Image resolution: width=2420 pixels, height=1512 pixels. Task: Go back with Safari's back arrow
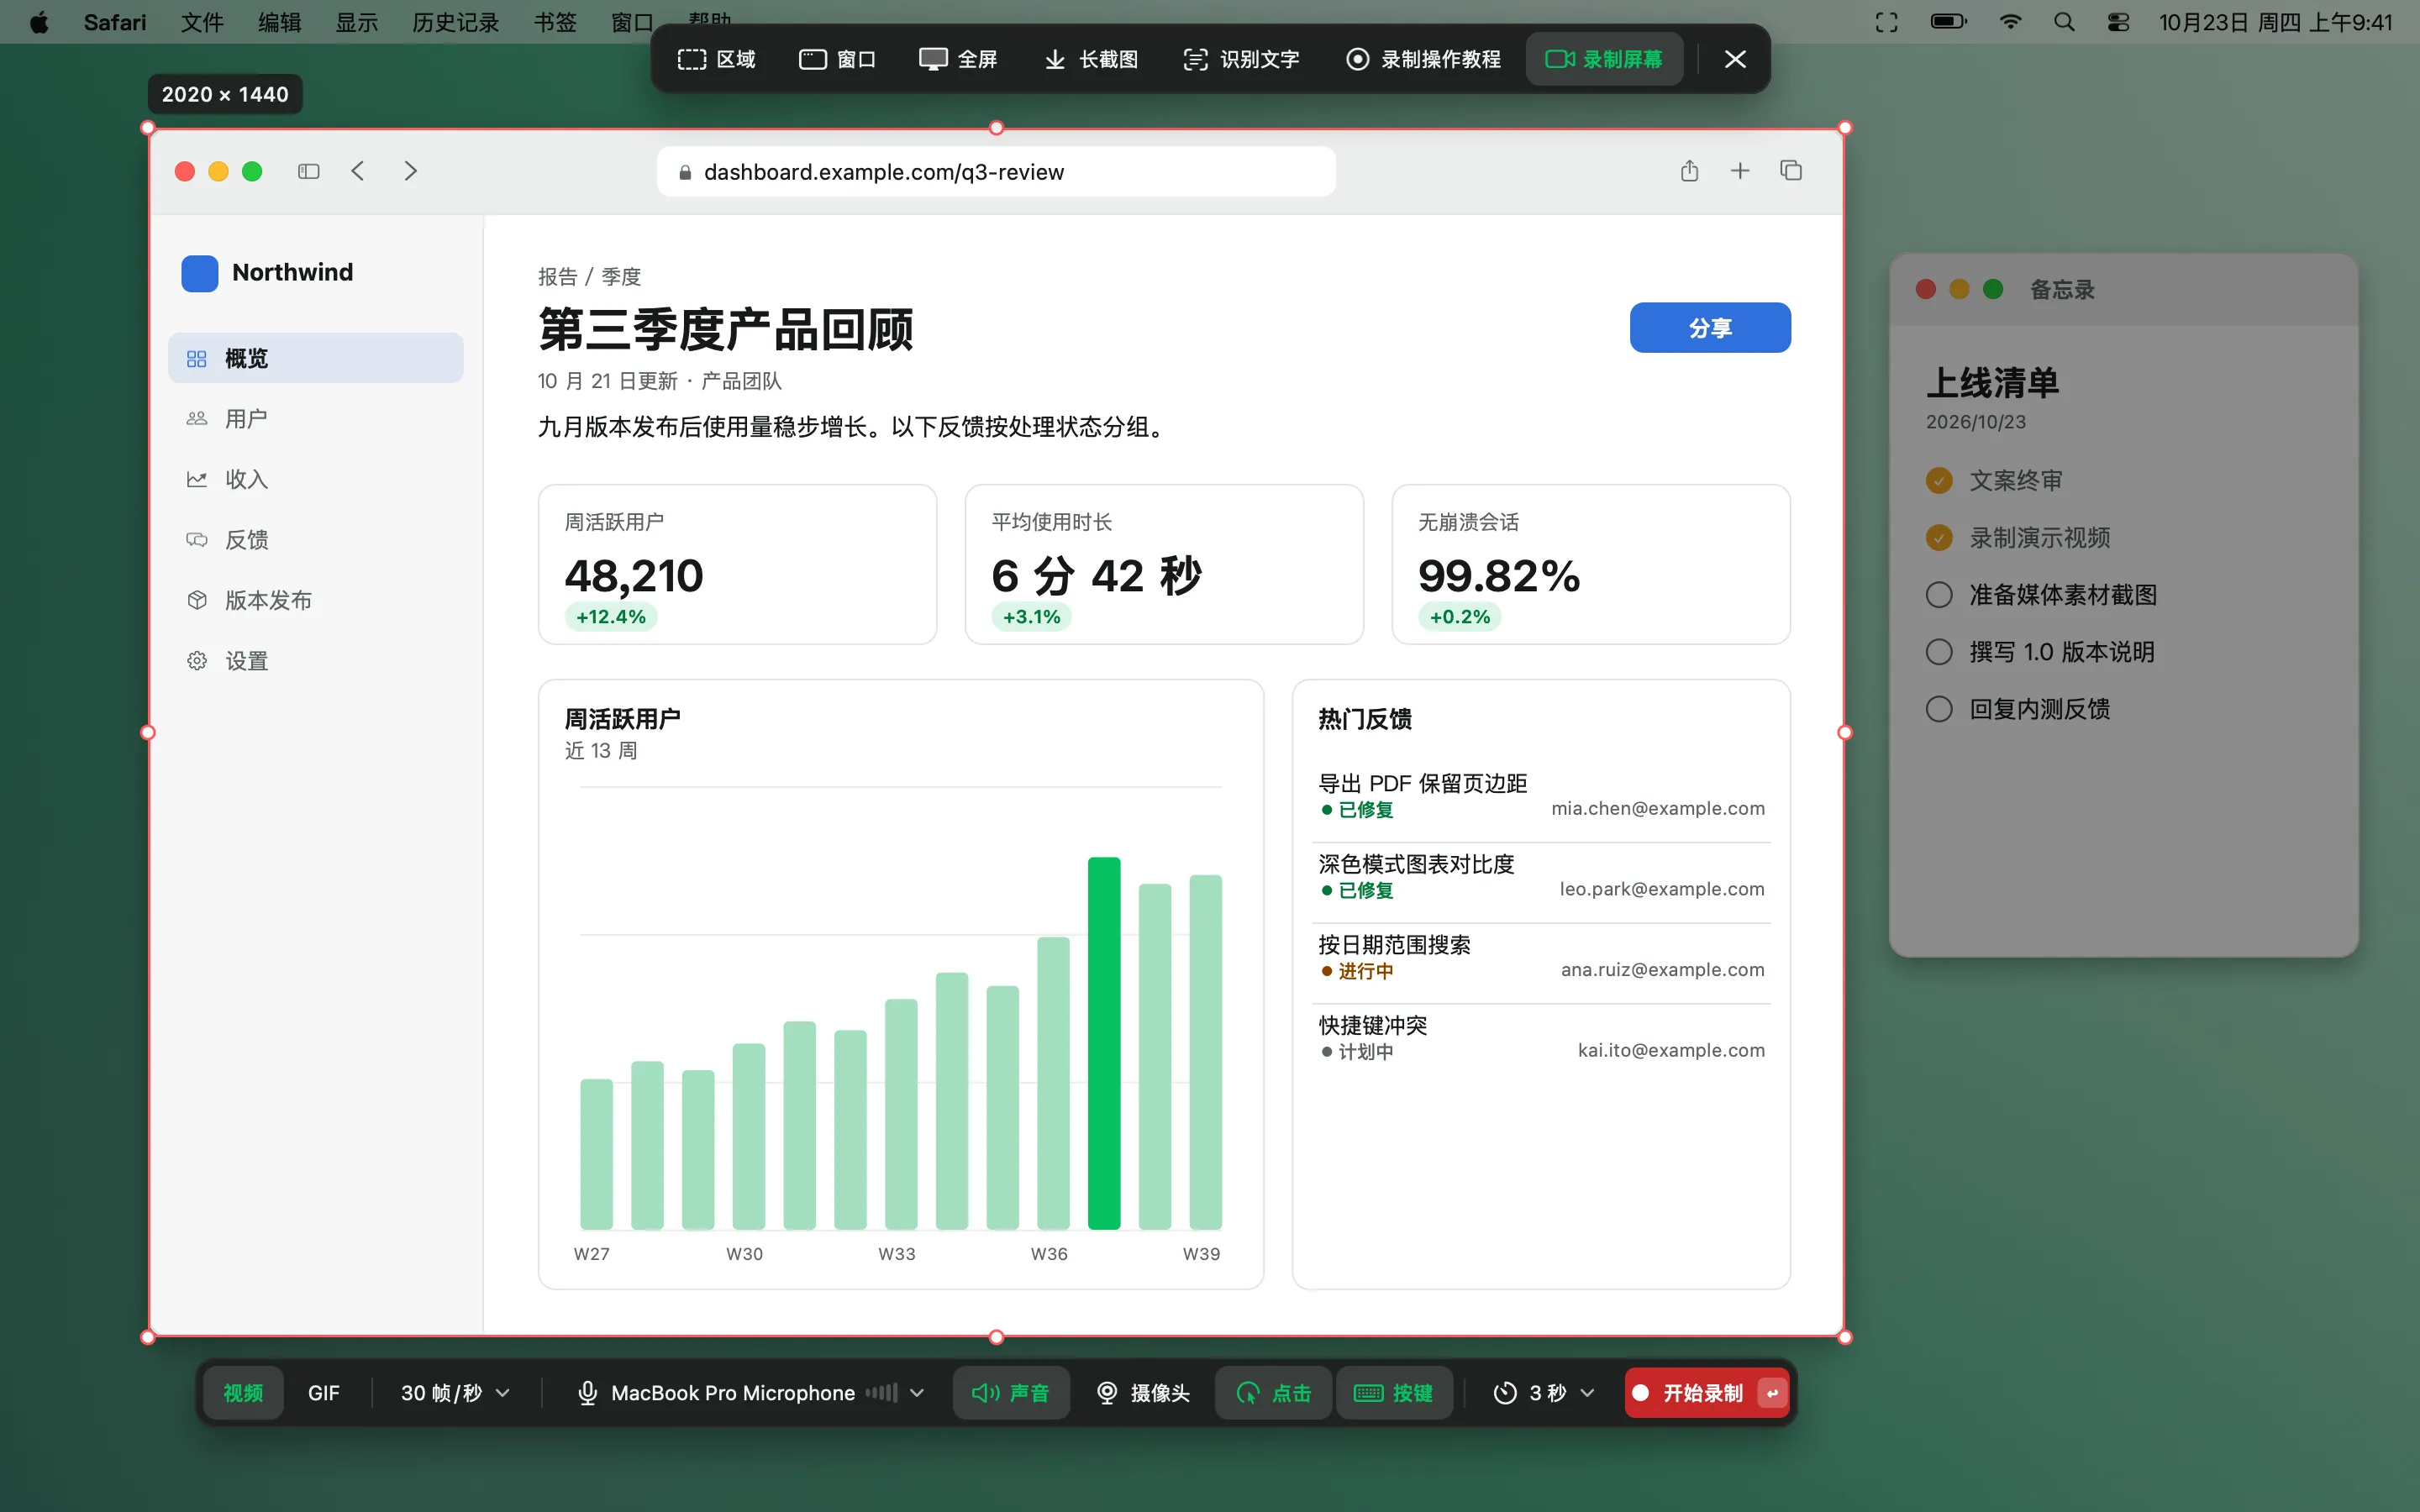pos(358,171)
